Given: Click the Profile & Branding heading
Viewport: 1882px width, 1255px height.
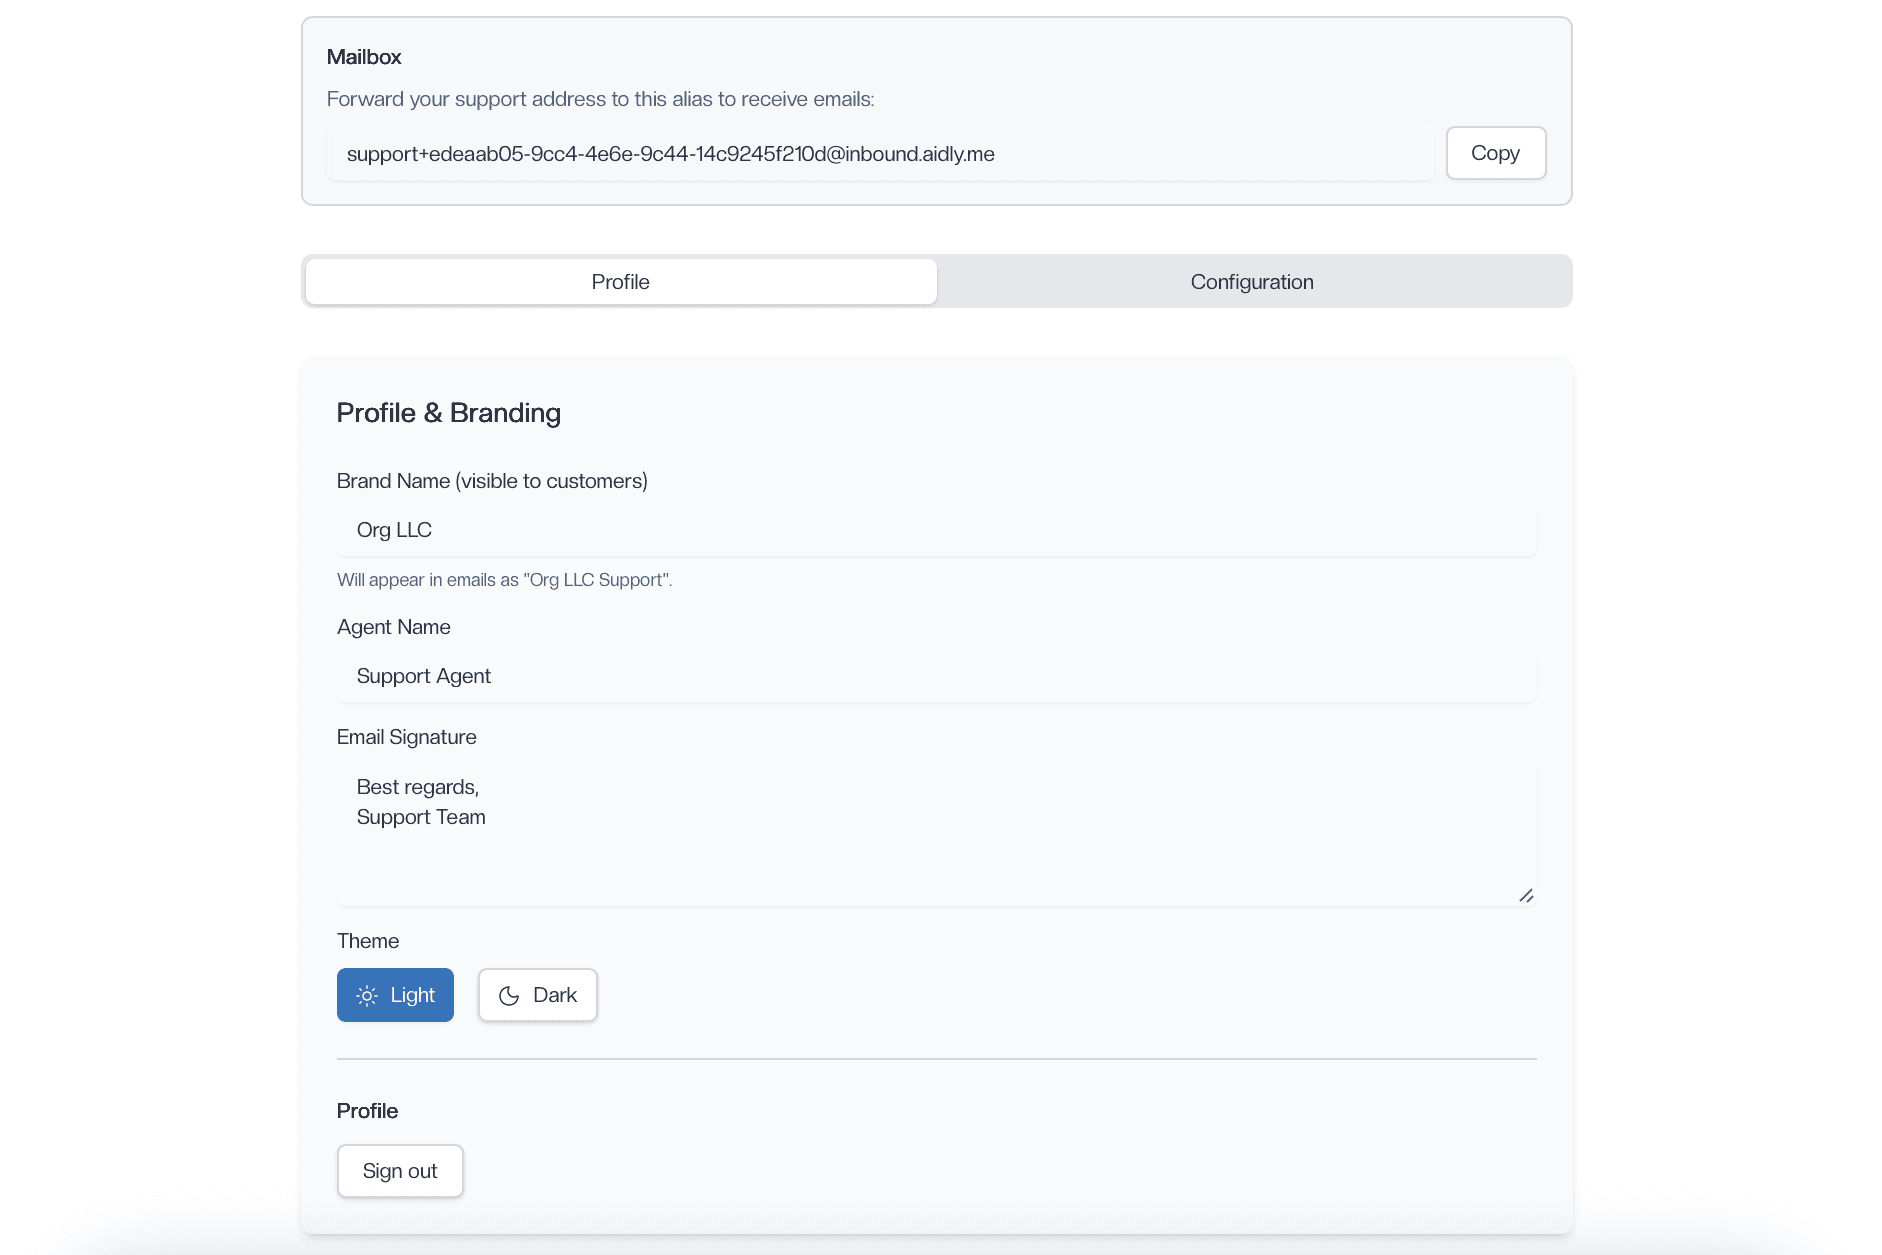Looking at the screenshot, I should [448, 411].
